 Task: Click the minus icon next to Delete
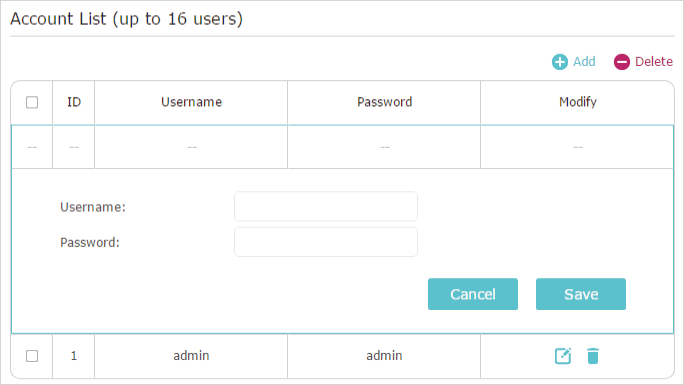pos(622,62)
